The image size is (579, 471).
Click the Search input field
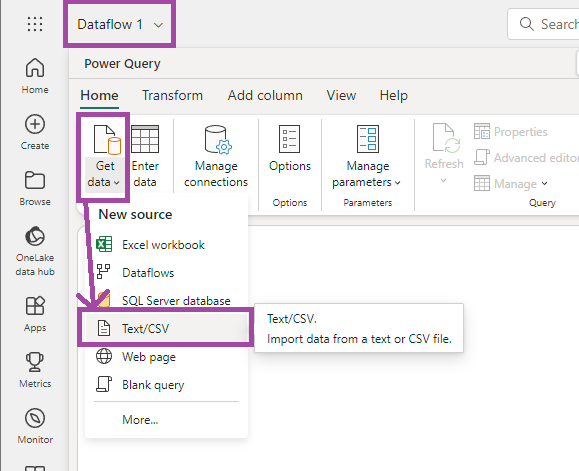[543, 24]
